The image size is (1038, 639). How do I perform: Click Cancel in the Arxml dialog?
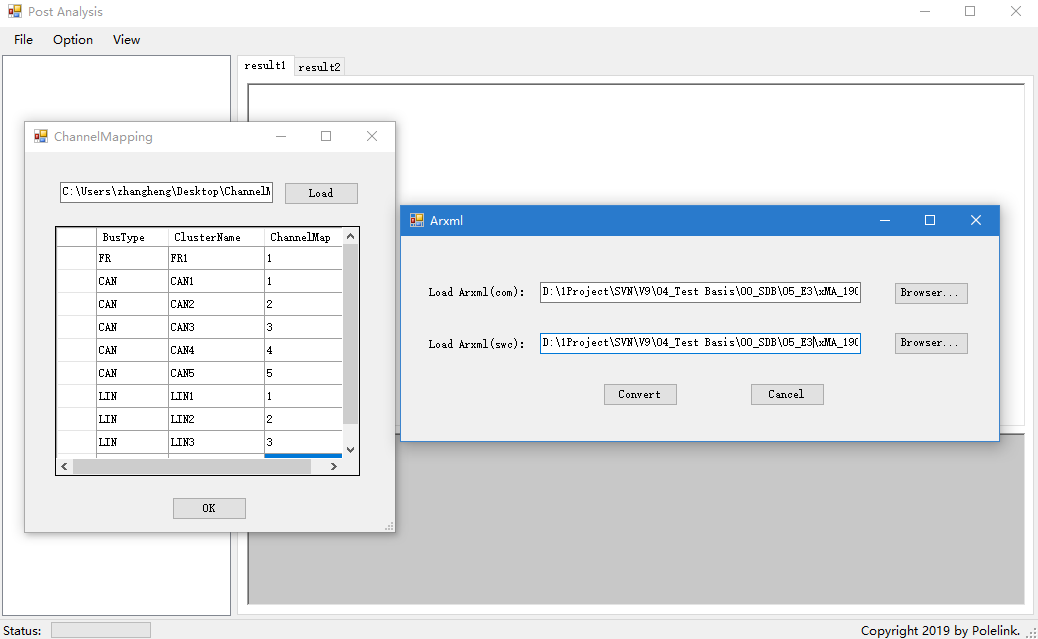[x=787, y=395]
